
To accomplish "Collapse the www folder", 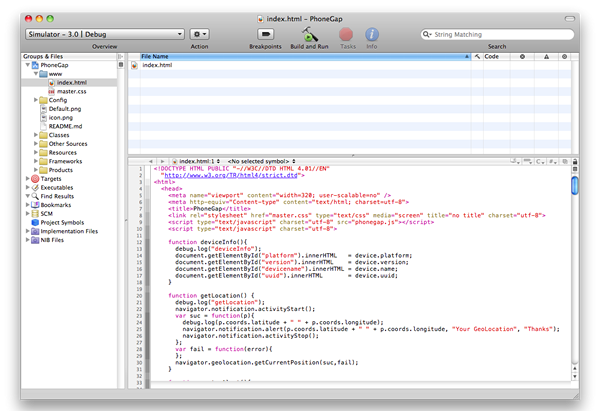I will 36,74.
